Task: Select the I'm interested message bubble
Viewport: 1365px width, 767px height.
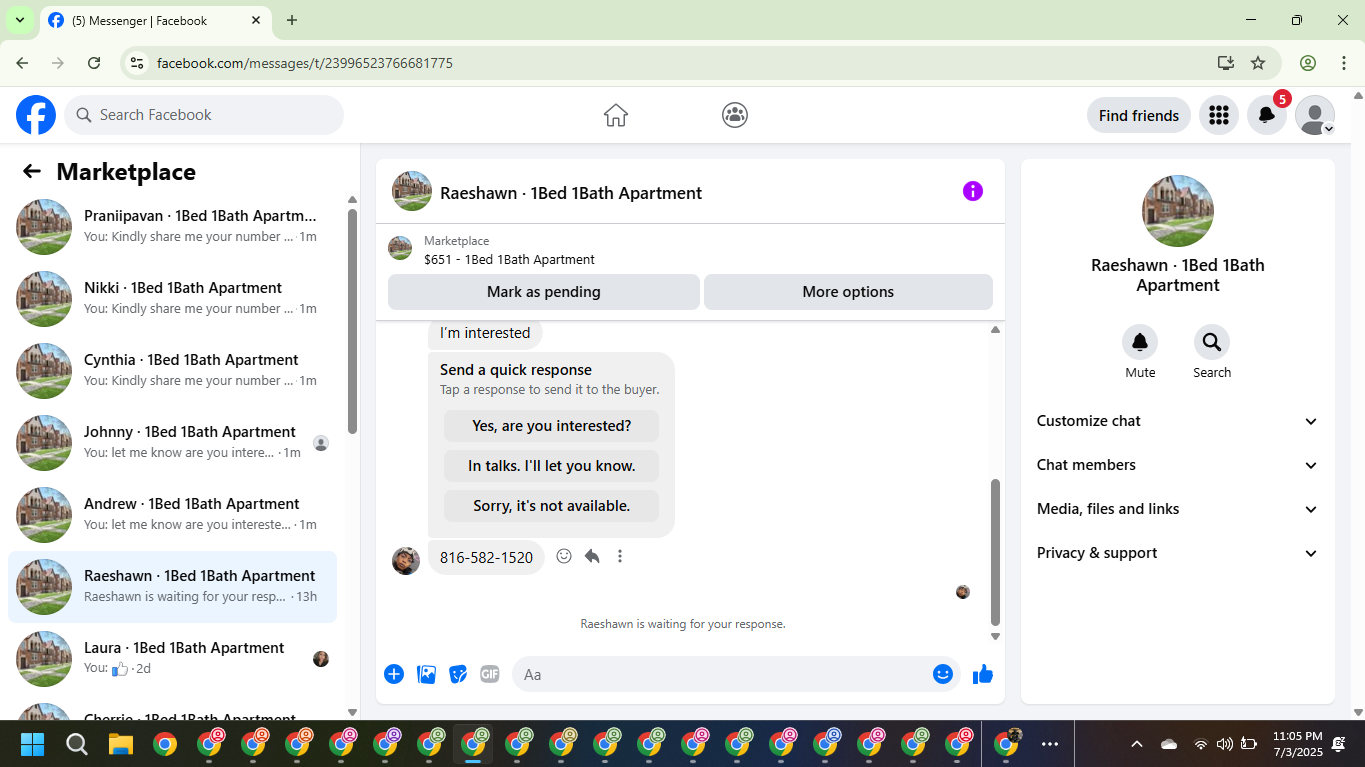Action: click(485, 333)
